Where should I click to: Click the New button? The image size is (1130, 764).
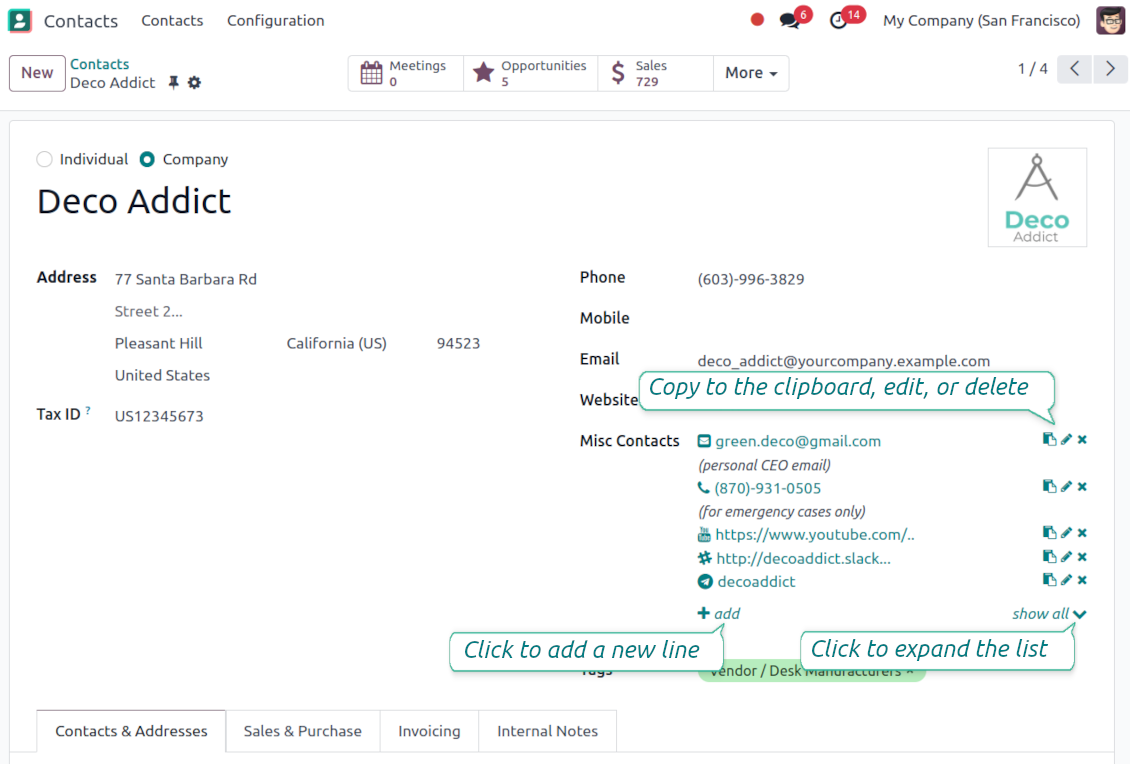pos(37,73)
